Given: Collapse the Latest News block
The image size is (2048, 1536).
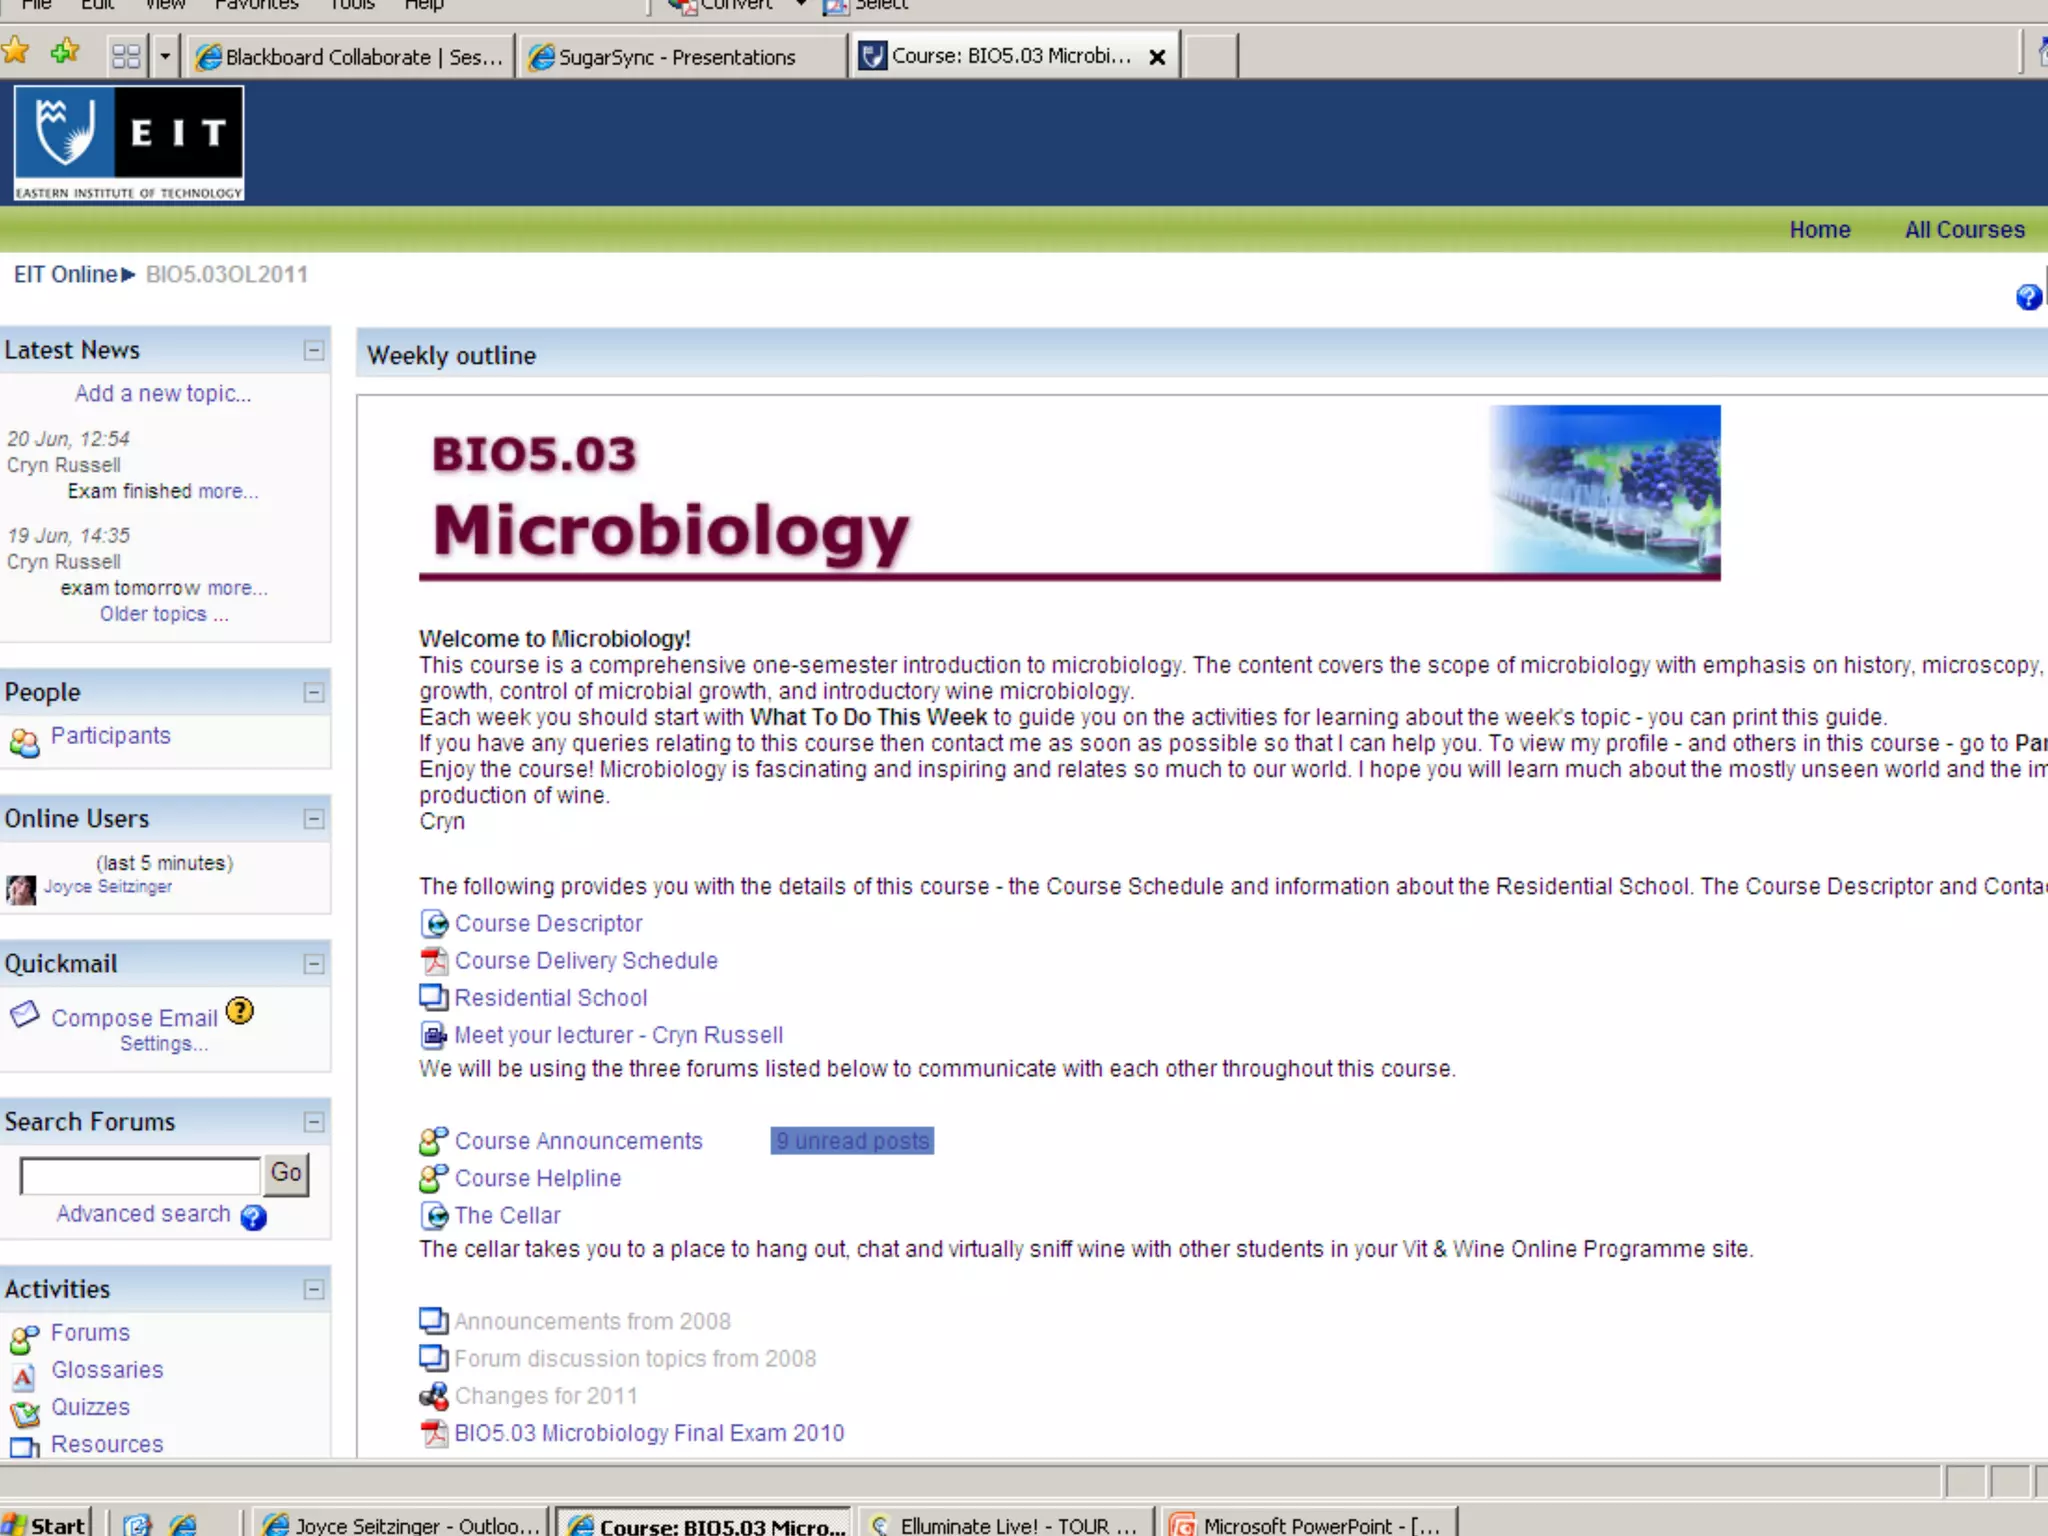Looking at the screenshot, I should pos(314,351).
